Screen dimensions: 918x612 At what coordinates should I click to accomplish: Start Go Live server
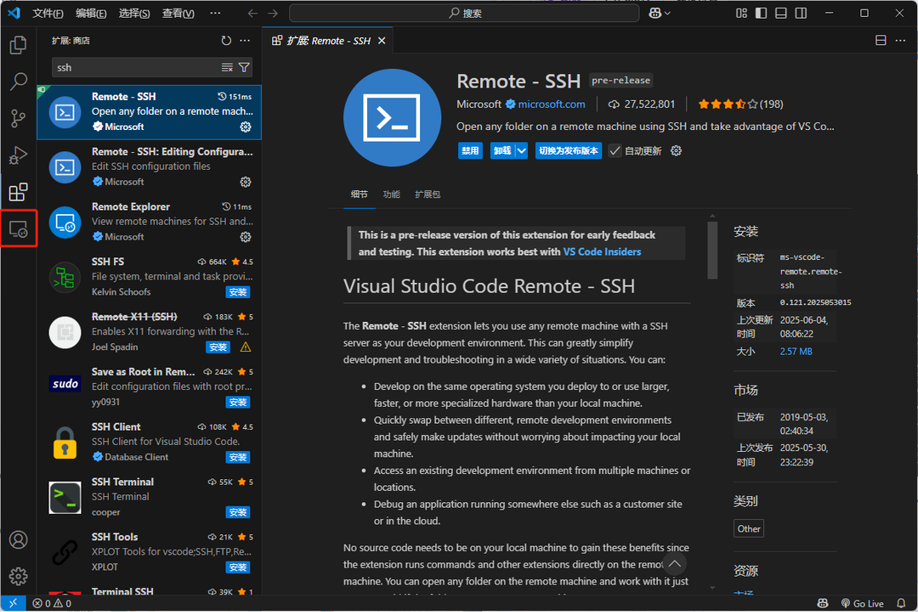click(862, 603)
